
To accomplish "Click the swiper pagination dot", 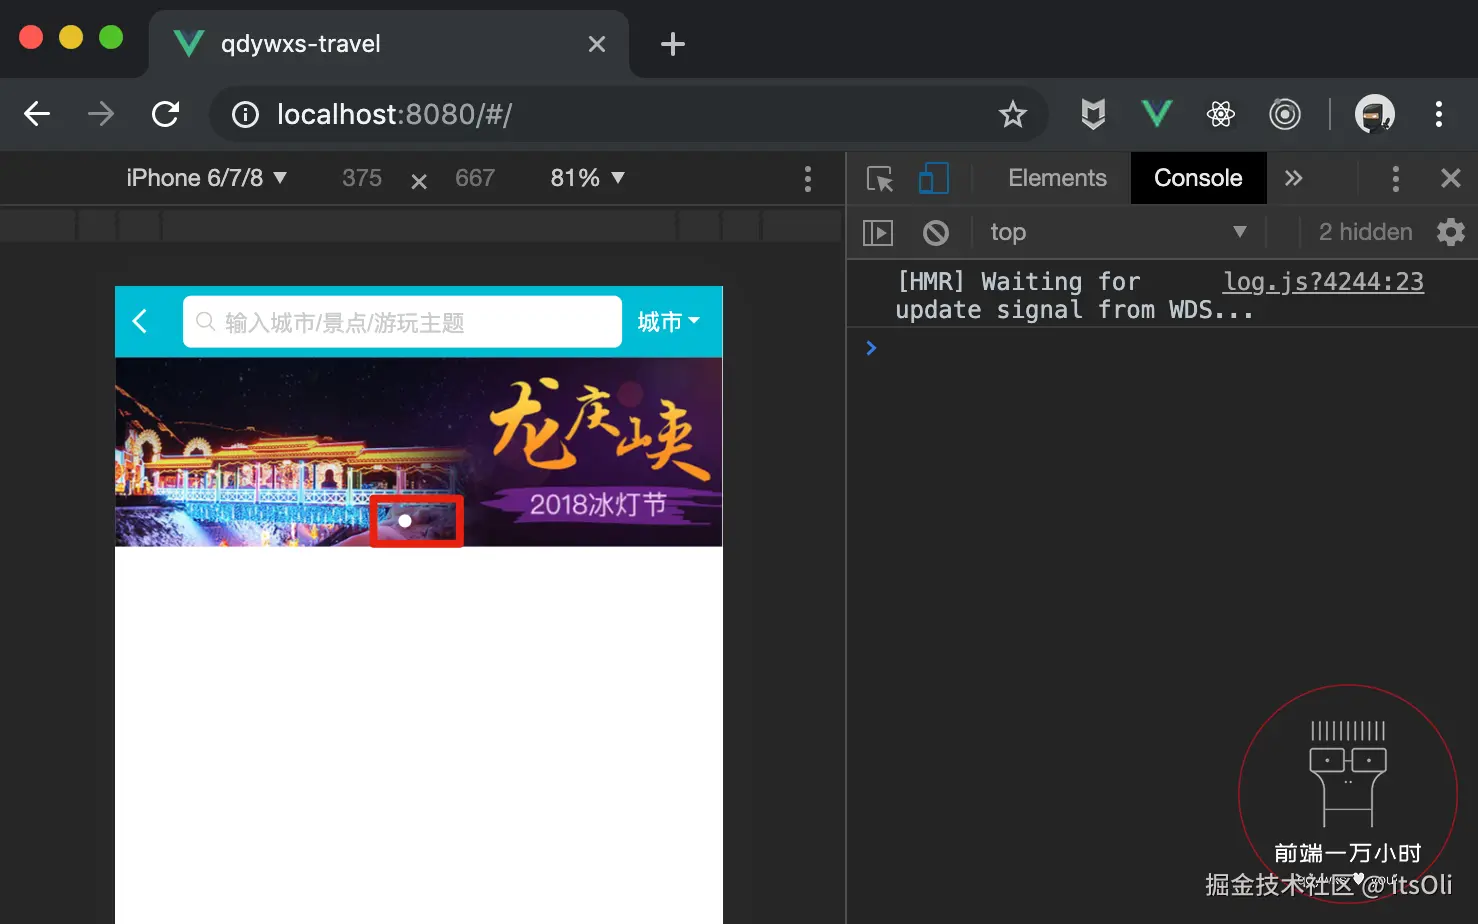I will click(x=405, y=521).
